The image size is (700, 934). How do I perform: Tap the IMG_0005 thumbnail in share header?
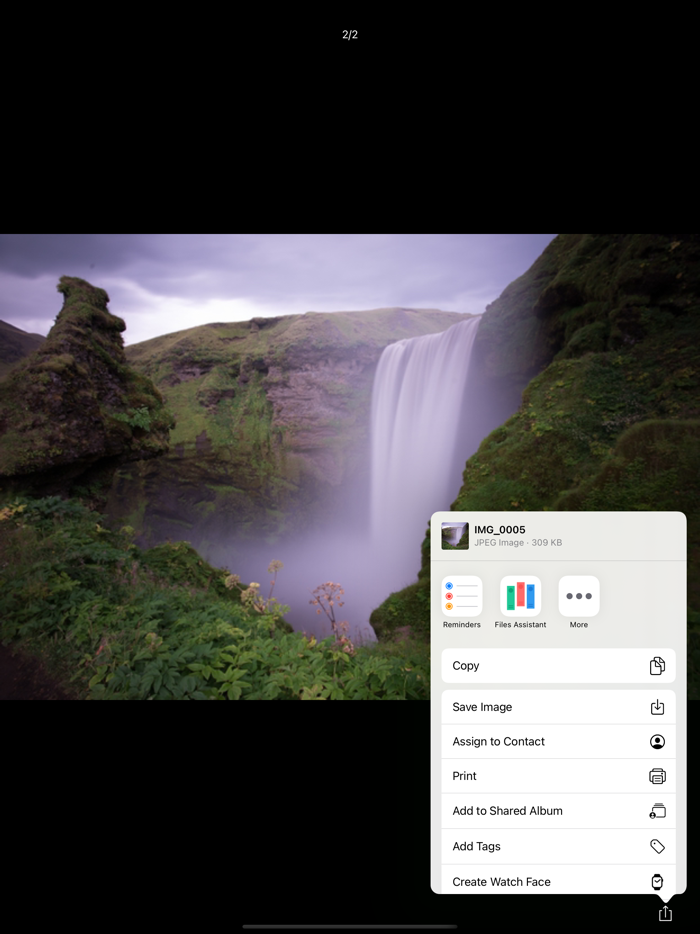tap(455, 536)
